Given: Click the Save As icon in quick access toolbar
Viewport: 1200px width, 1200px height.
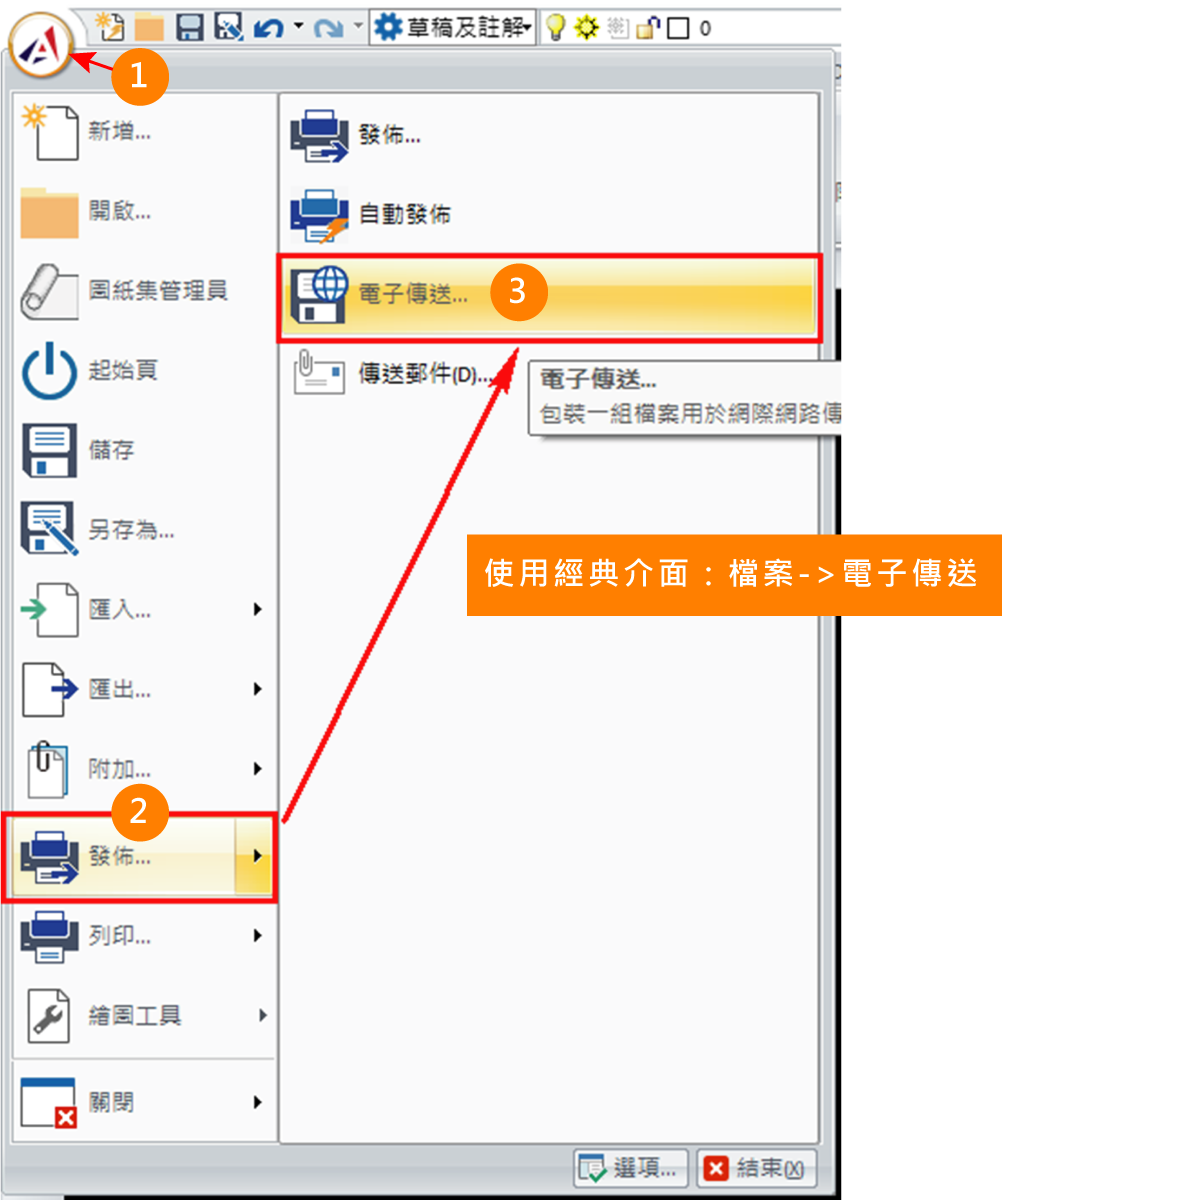Looking at the screenshot, I should point(229,27).
